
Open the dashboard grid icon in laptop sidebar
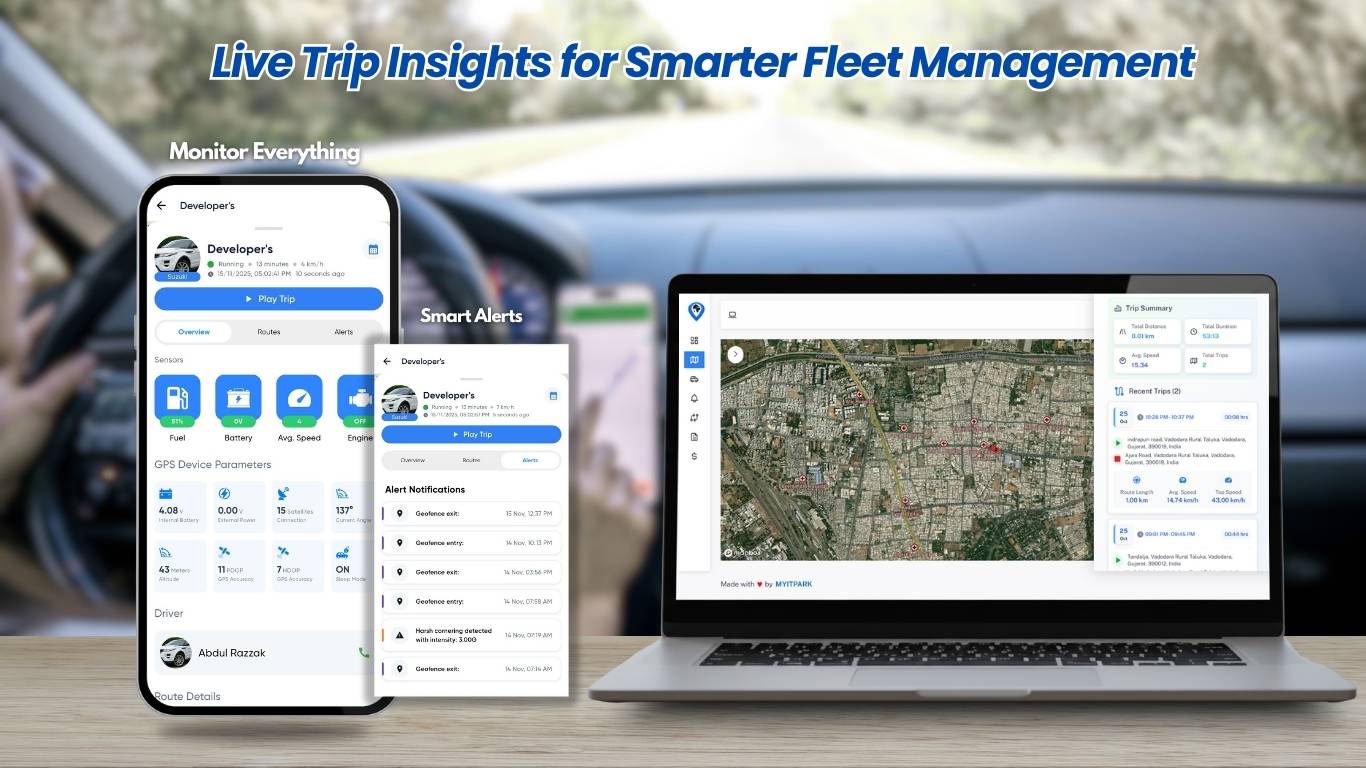694,341
